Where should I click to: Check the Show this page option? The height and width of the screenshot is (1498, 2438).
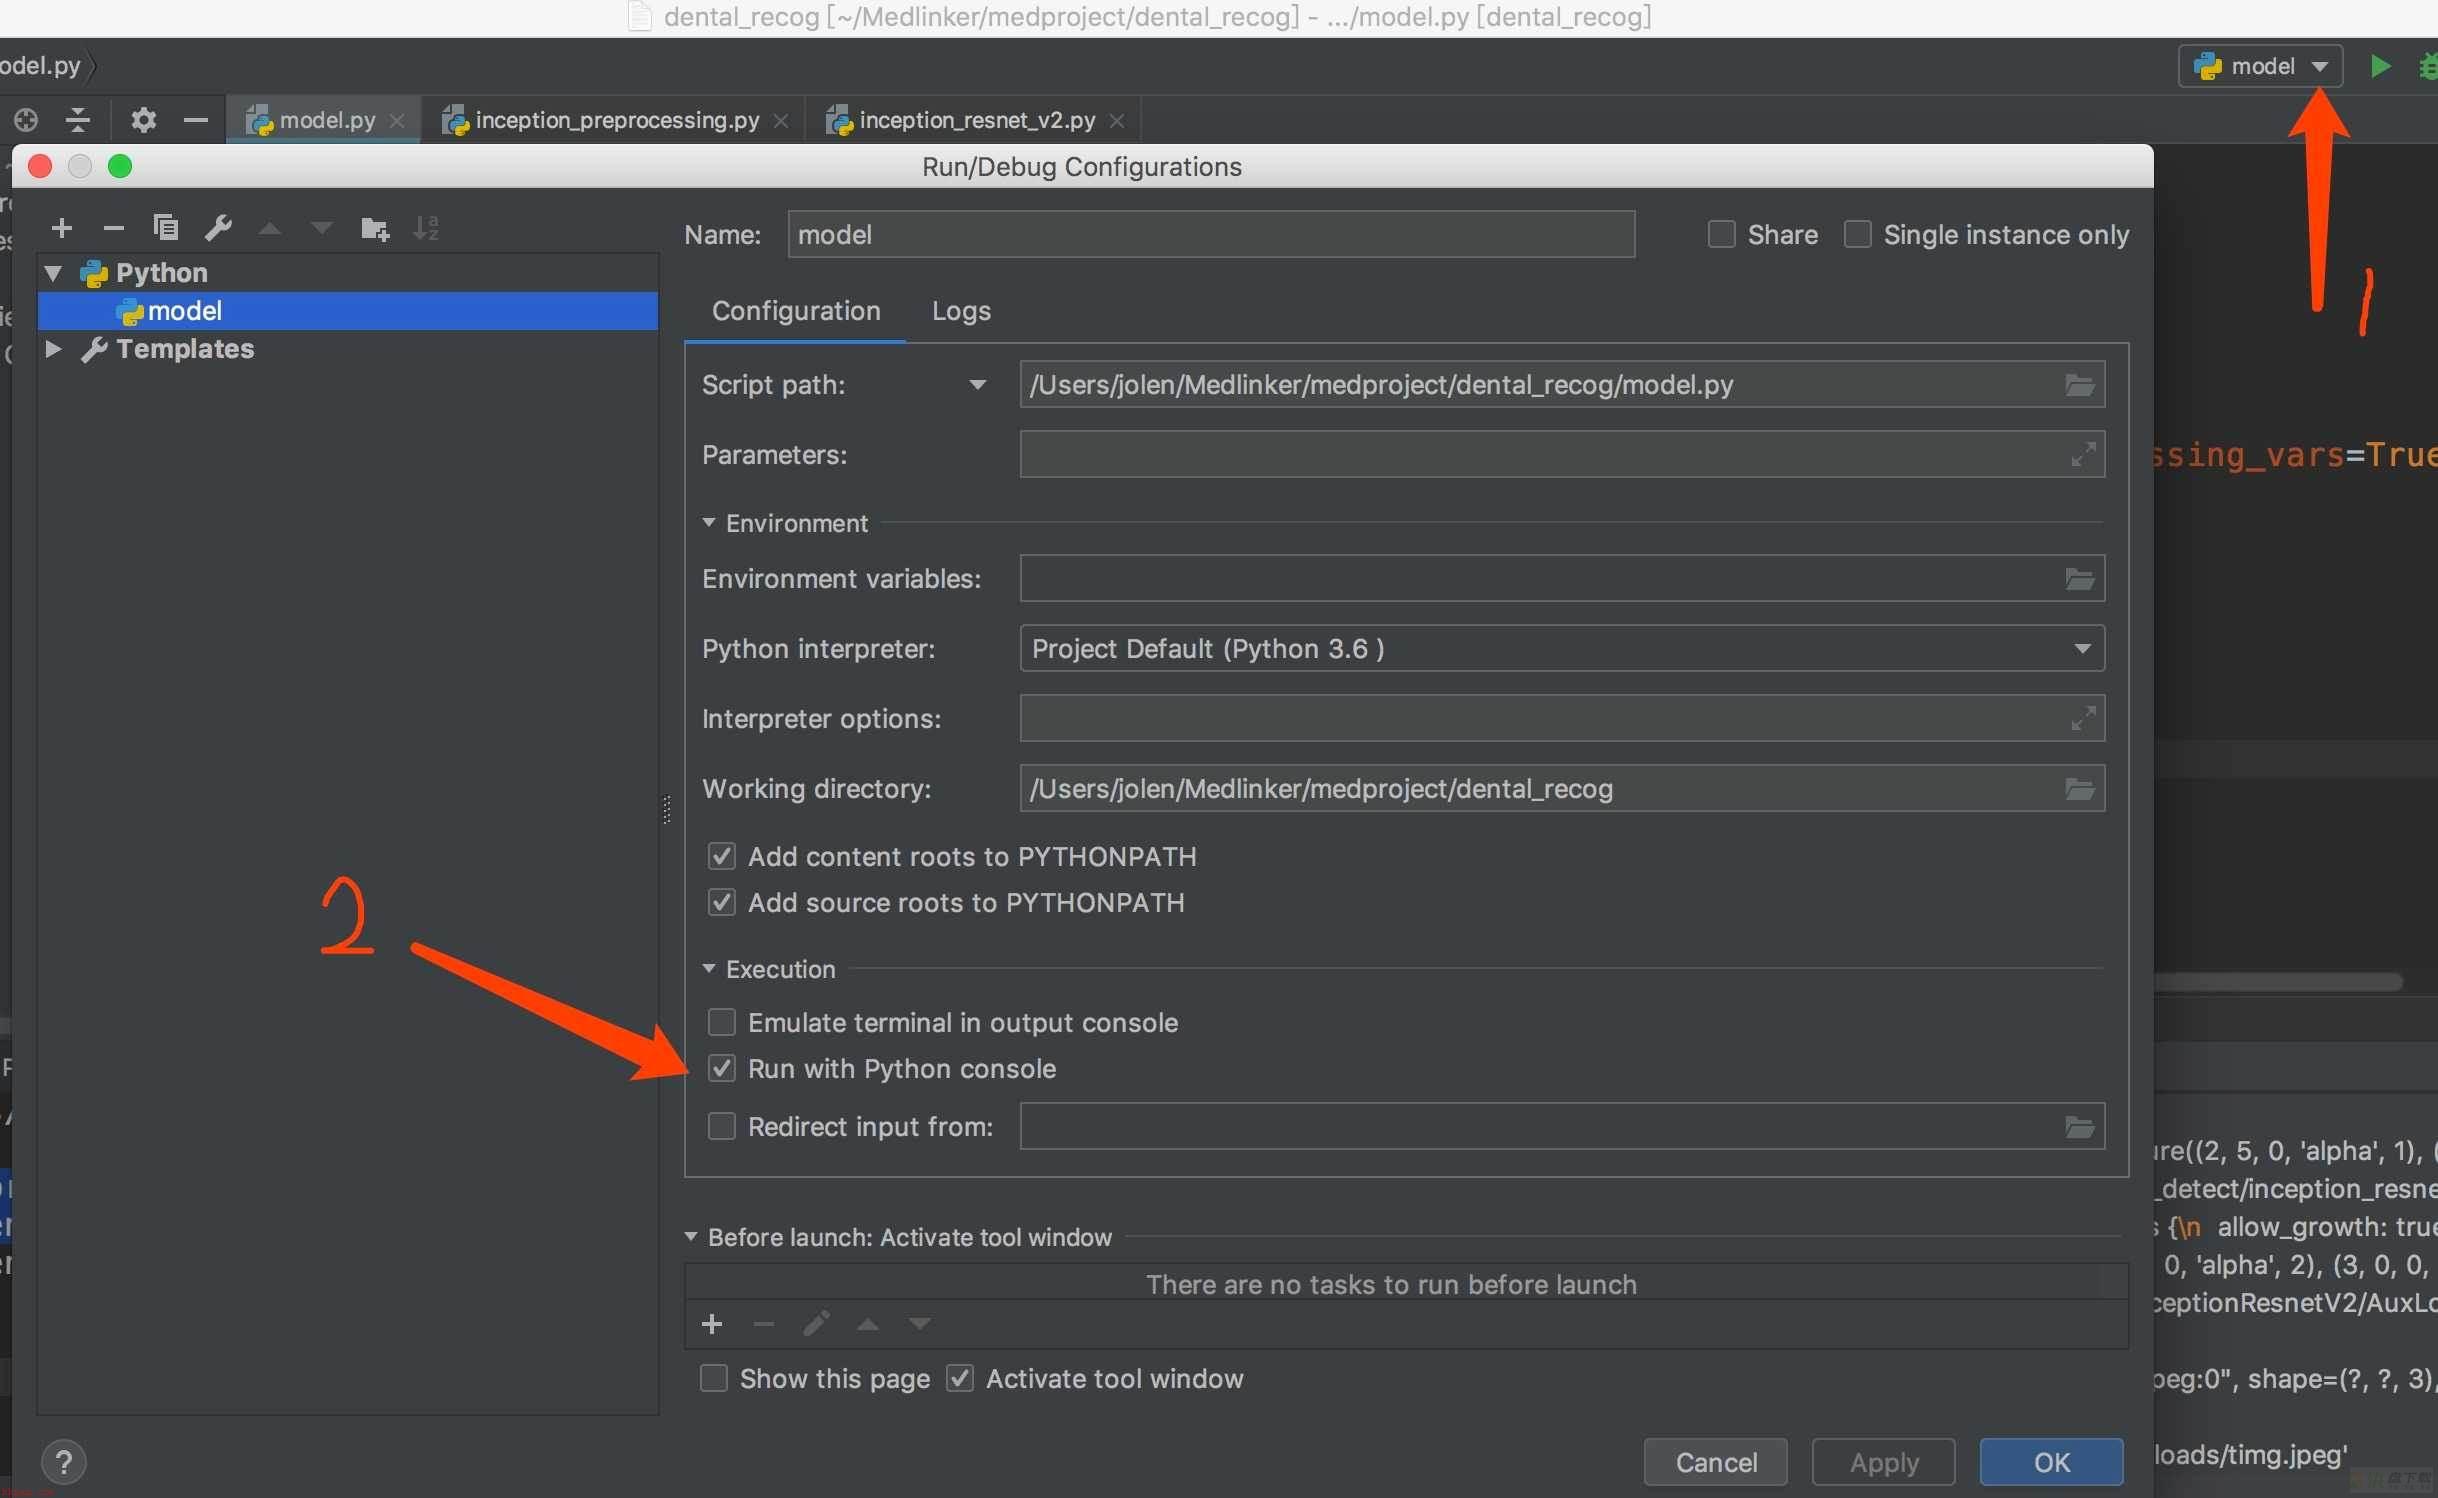coord(713,1378)
